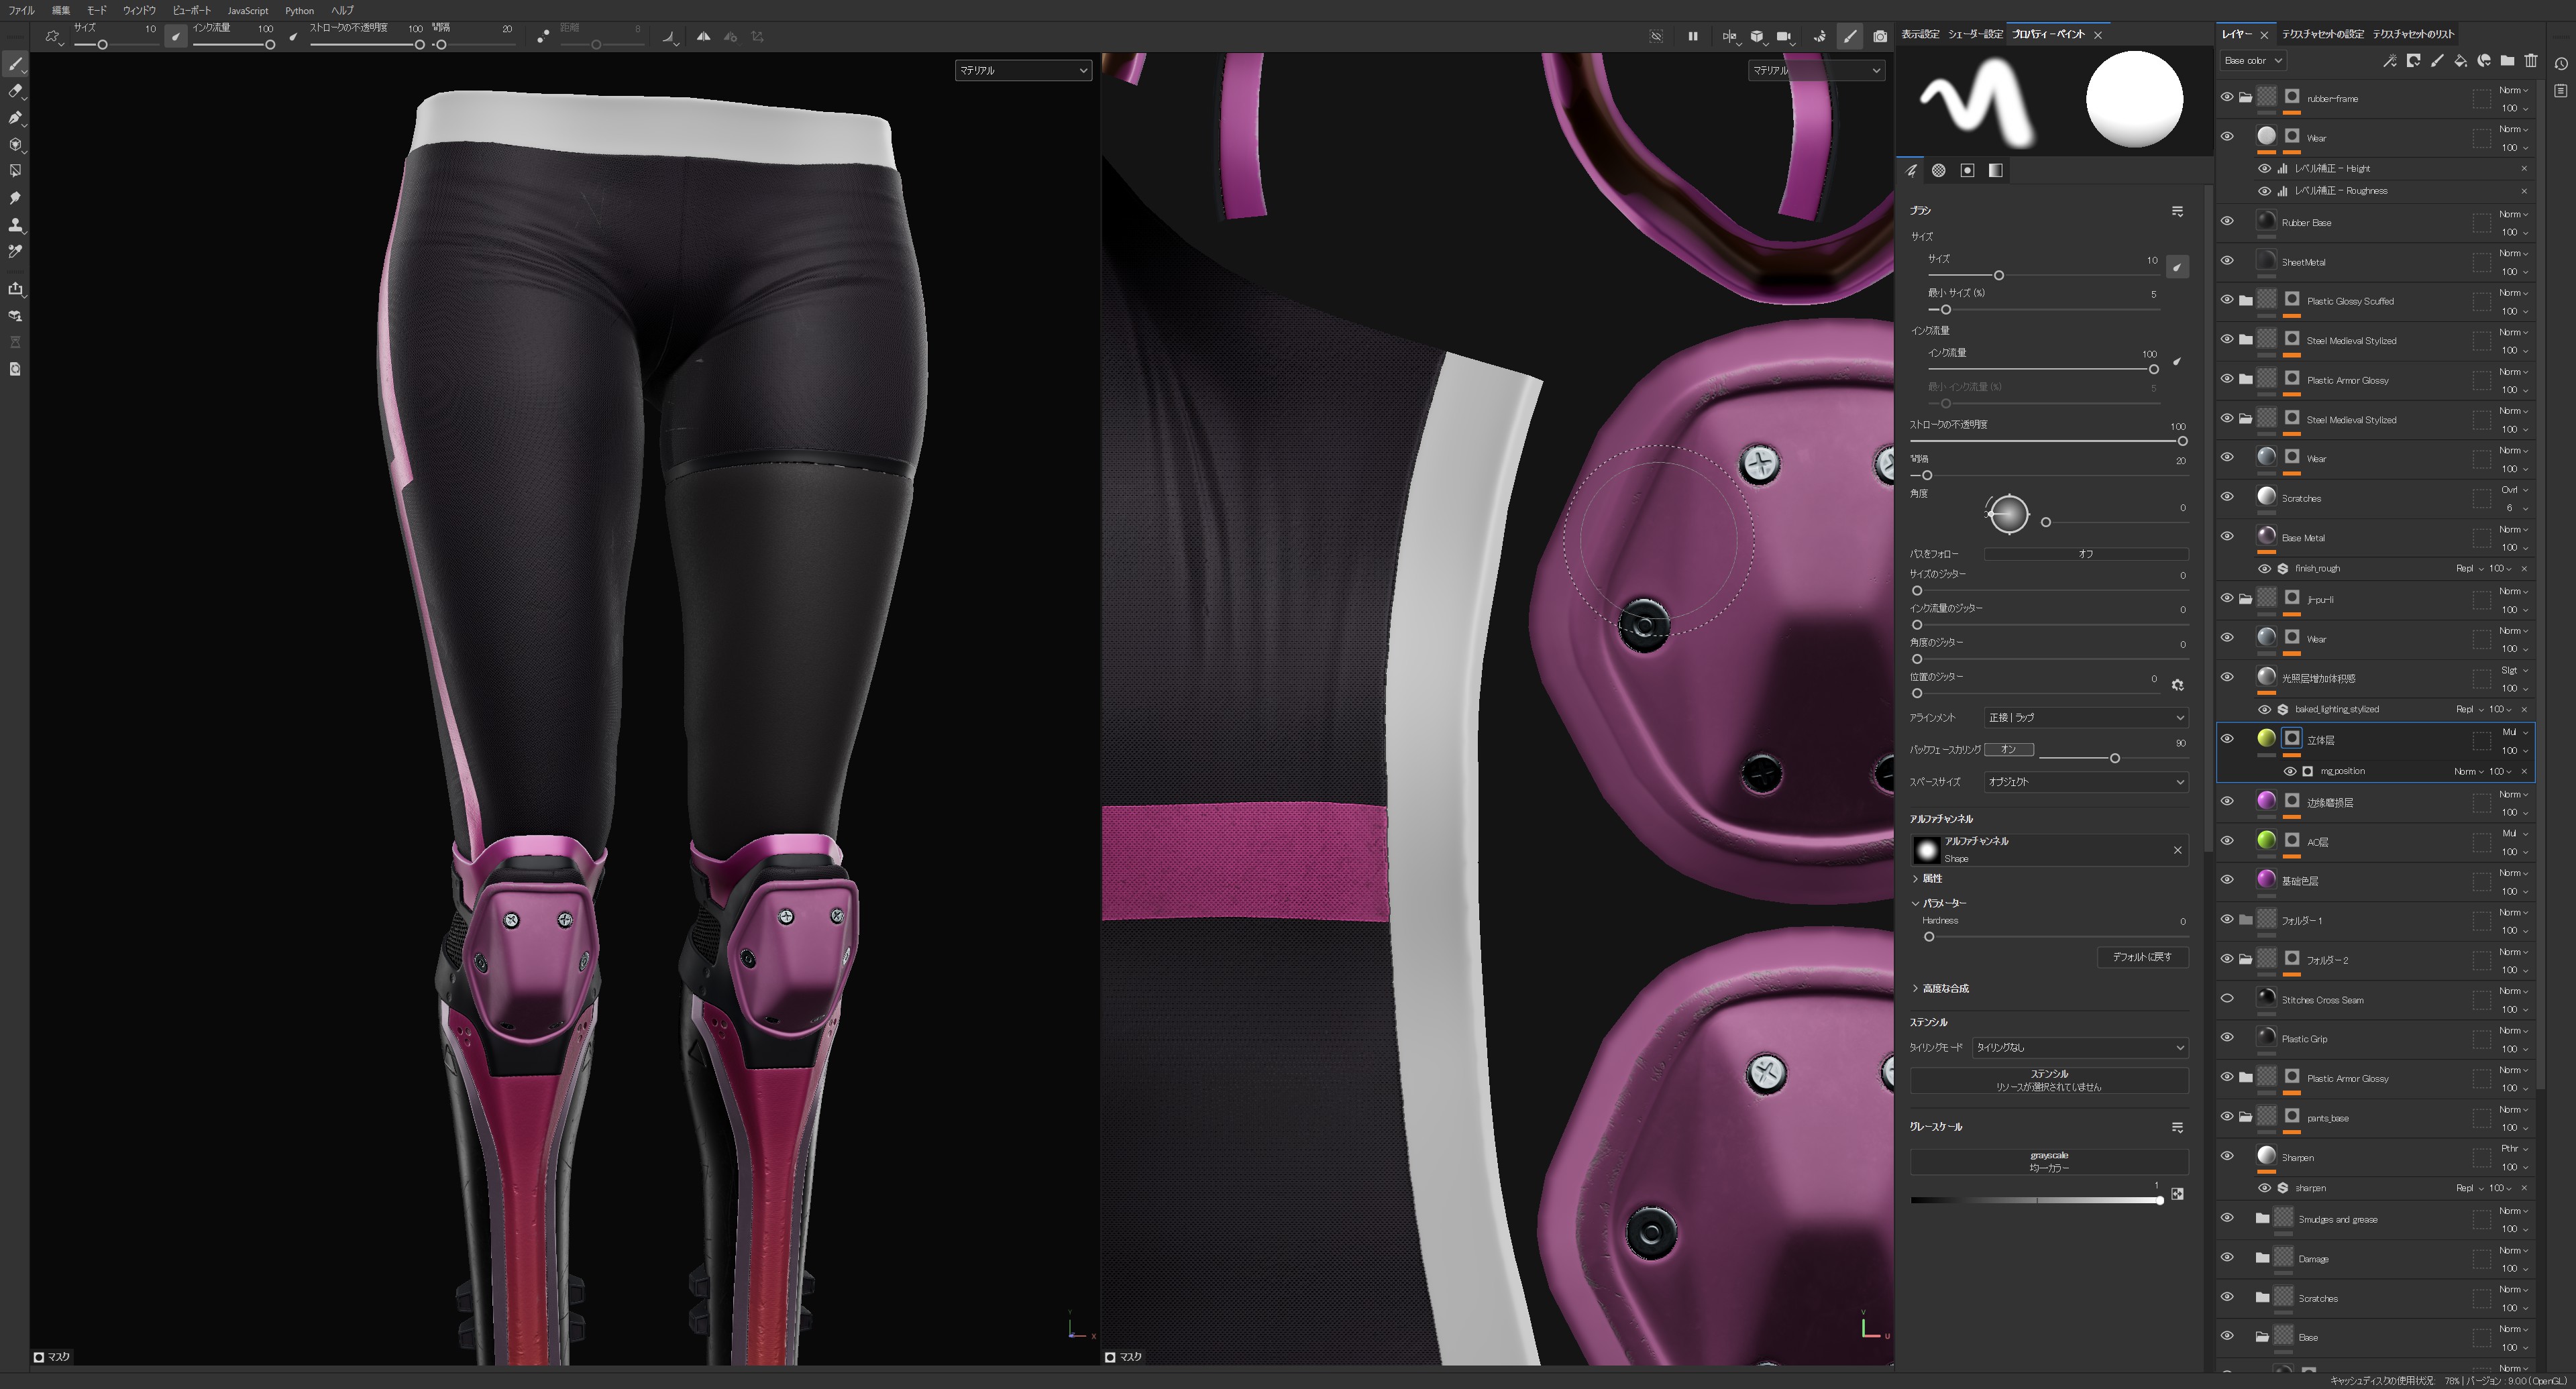
Task: Select the Eraser tool
Action: (15, 91)
